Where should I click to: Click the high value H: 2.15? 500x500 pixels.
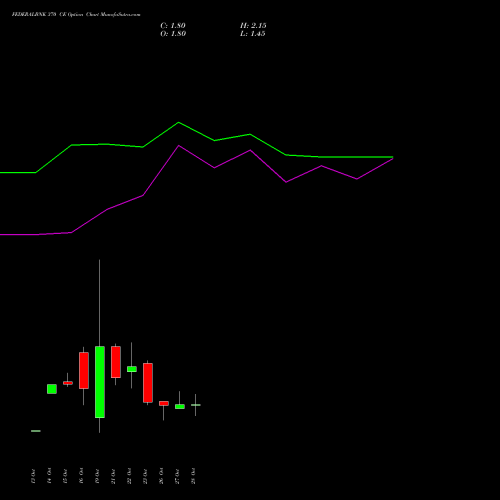(x=253, y=26)
